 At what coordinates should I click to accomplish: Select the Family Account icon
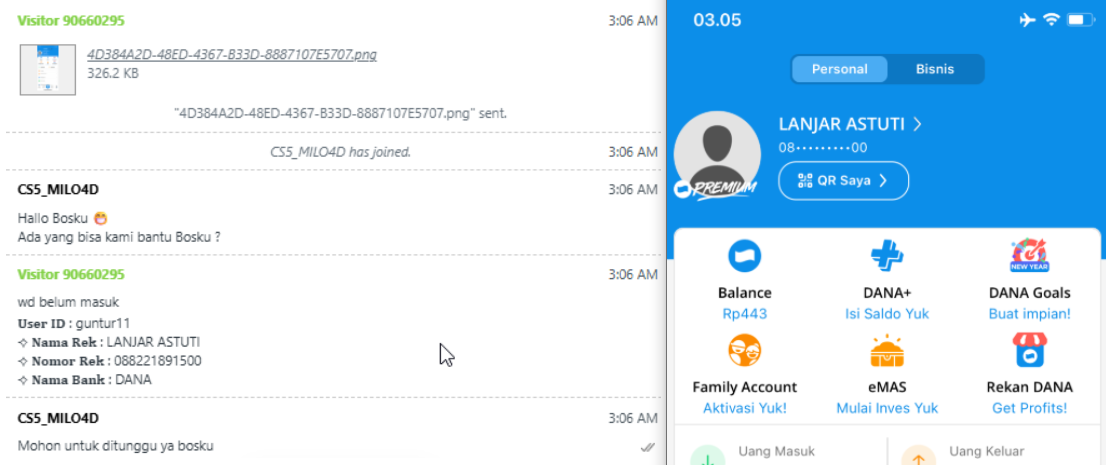(x=745, y=351)
